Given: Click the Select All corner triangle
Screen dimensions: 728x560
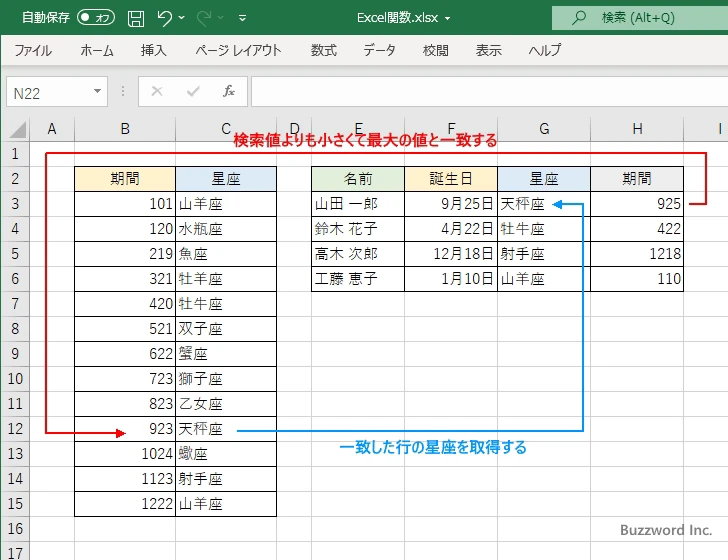Looking at the screenshot, I should coord(15,129).
